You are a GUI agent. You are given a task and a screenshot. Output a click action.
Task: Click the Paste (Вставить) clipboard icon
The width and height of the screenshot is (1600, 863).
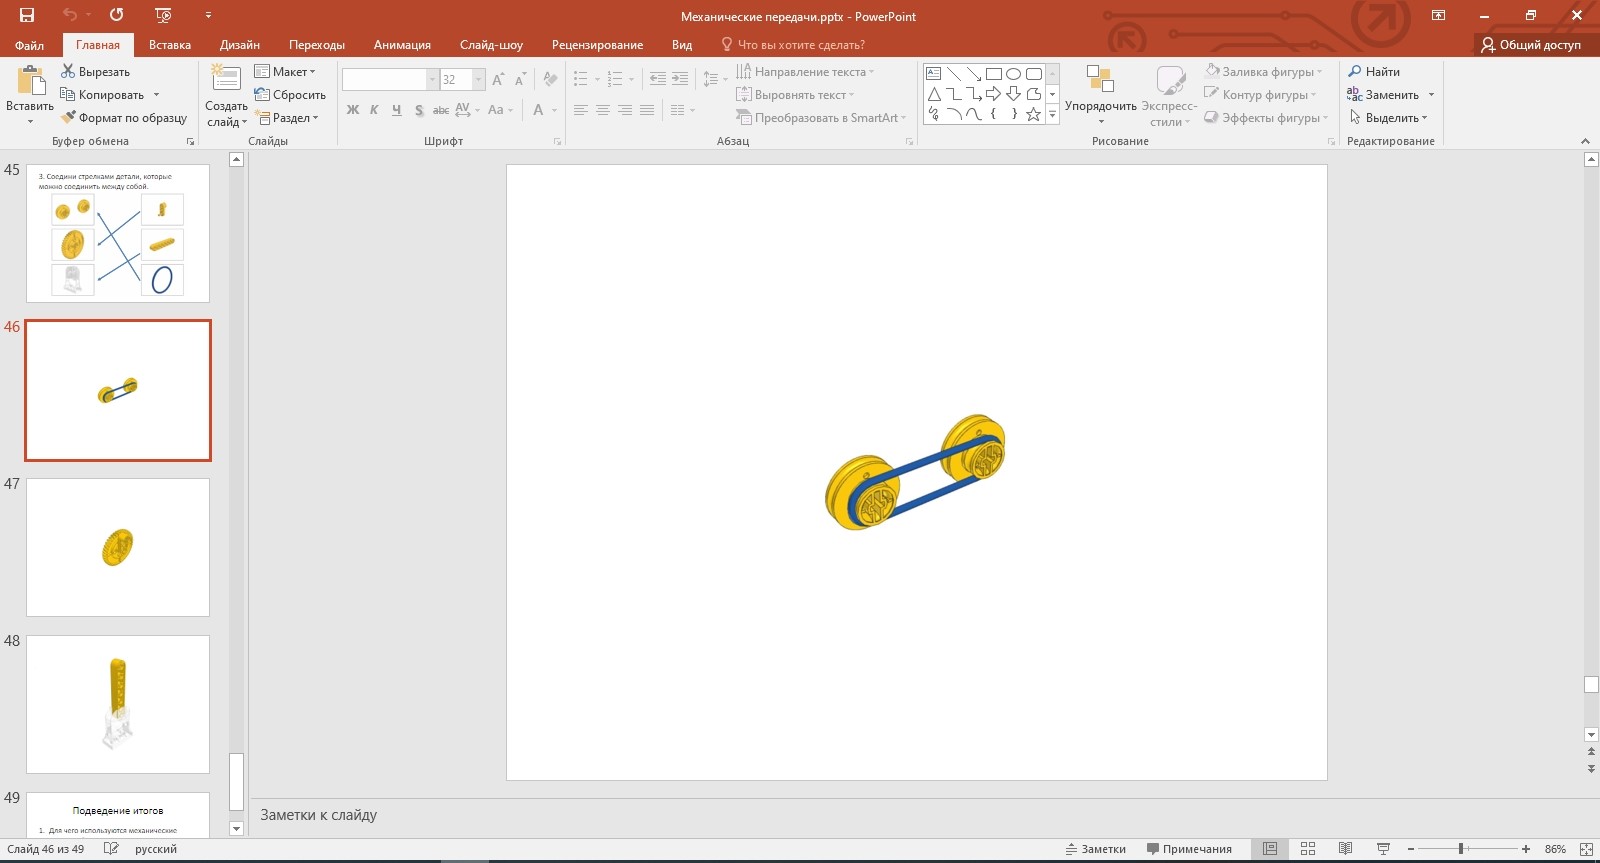[30, 82]
